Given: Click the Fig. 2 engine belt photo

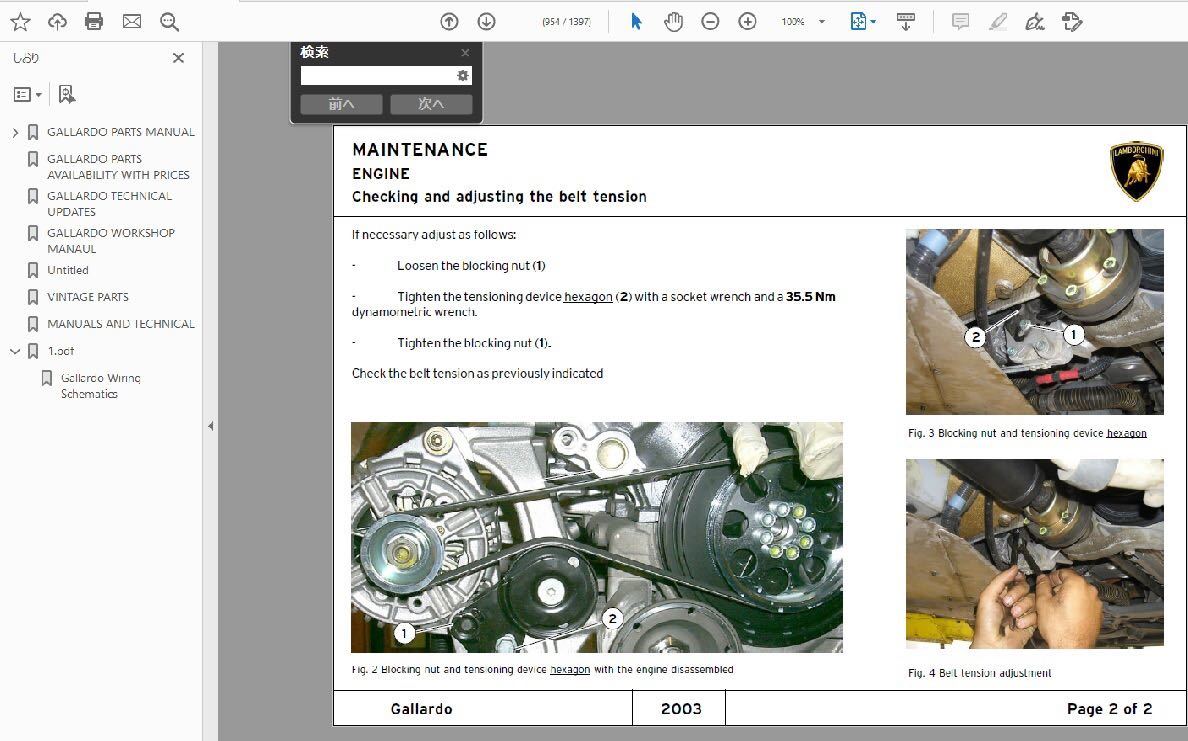Looking at the screenshot, I should tap(596, 537).
